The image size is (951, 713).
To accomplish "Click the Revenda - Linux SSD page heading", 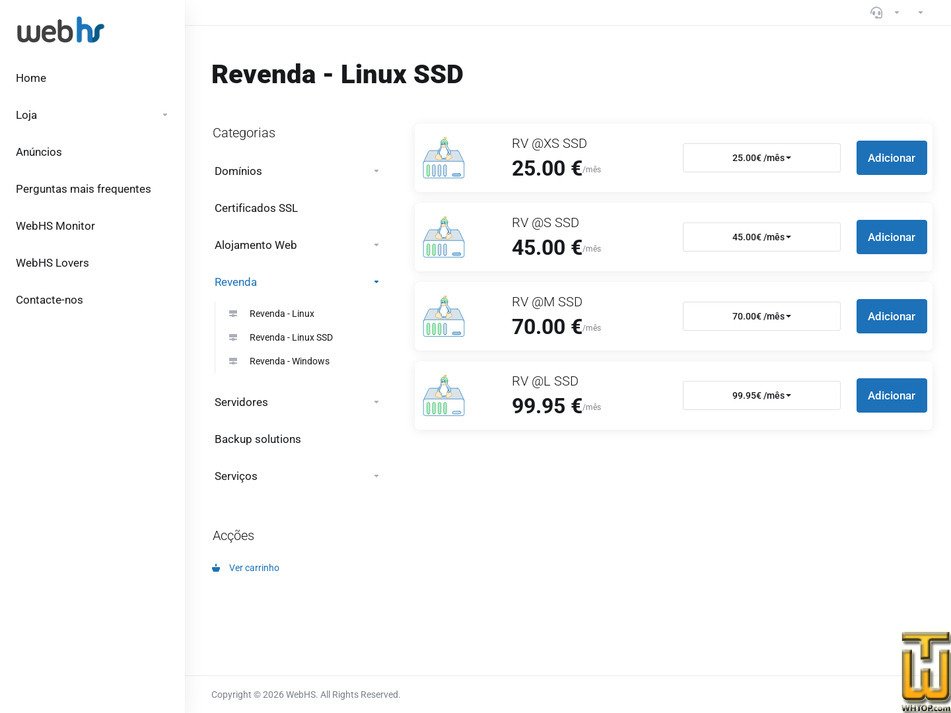I will coord(337,75).
